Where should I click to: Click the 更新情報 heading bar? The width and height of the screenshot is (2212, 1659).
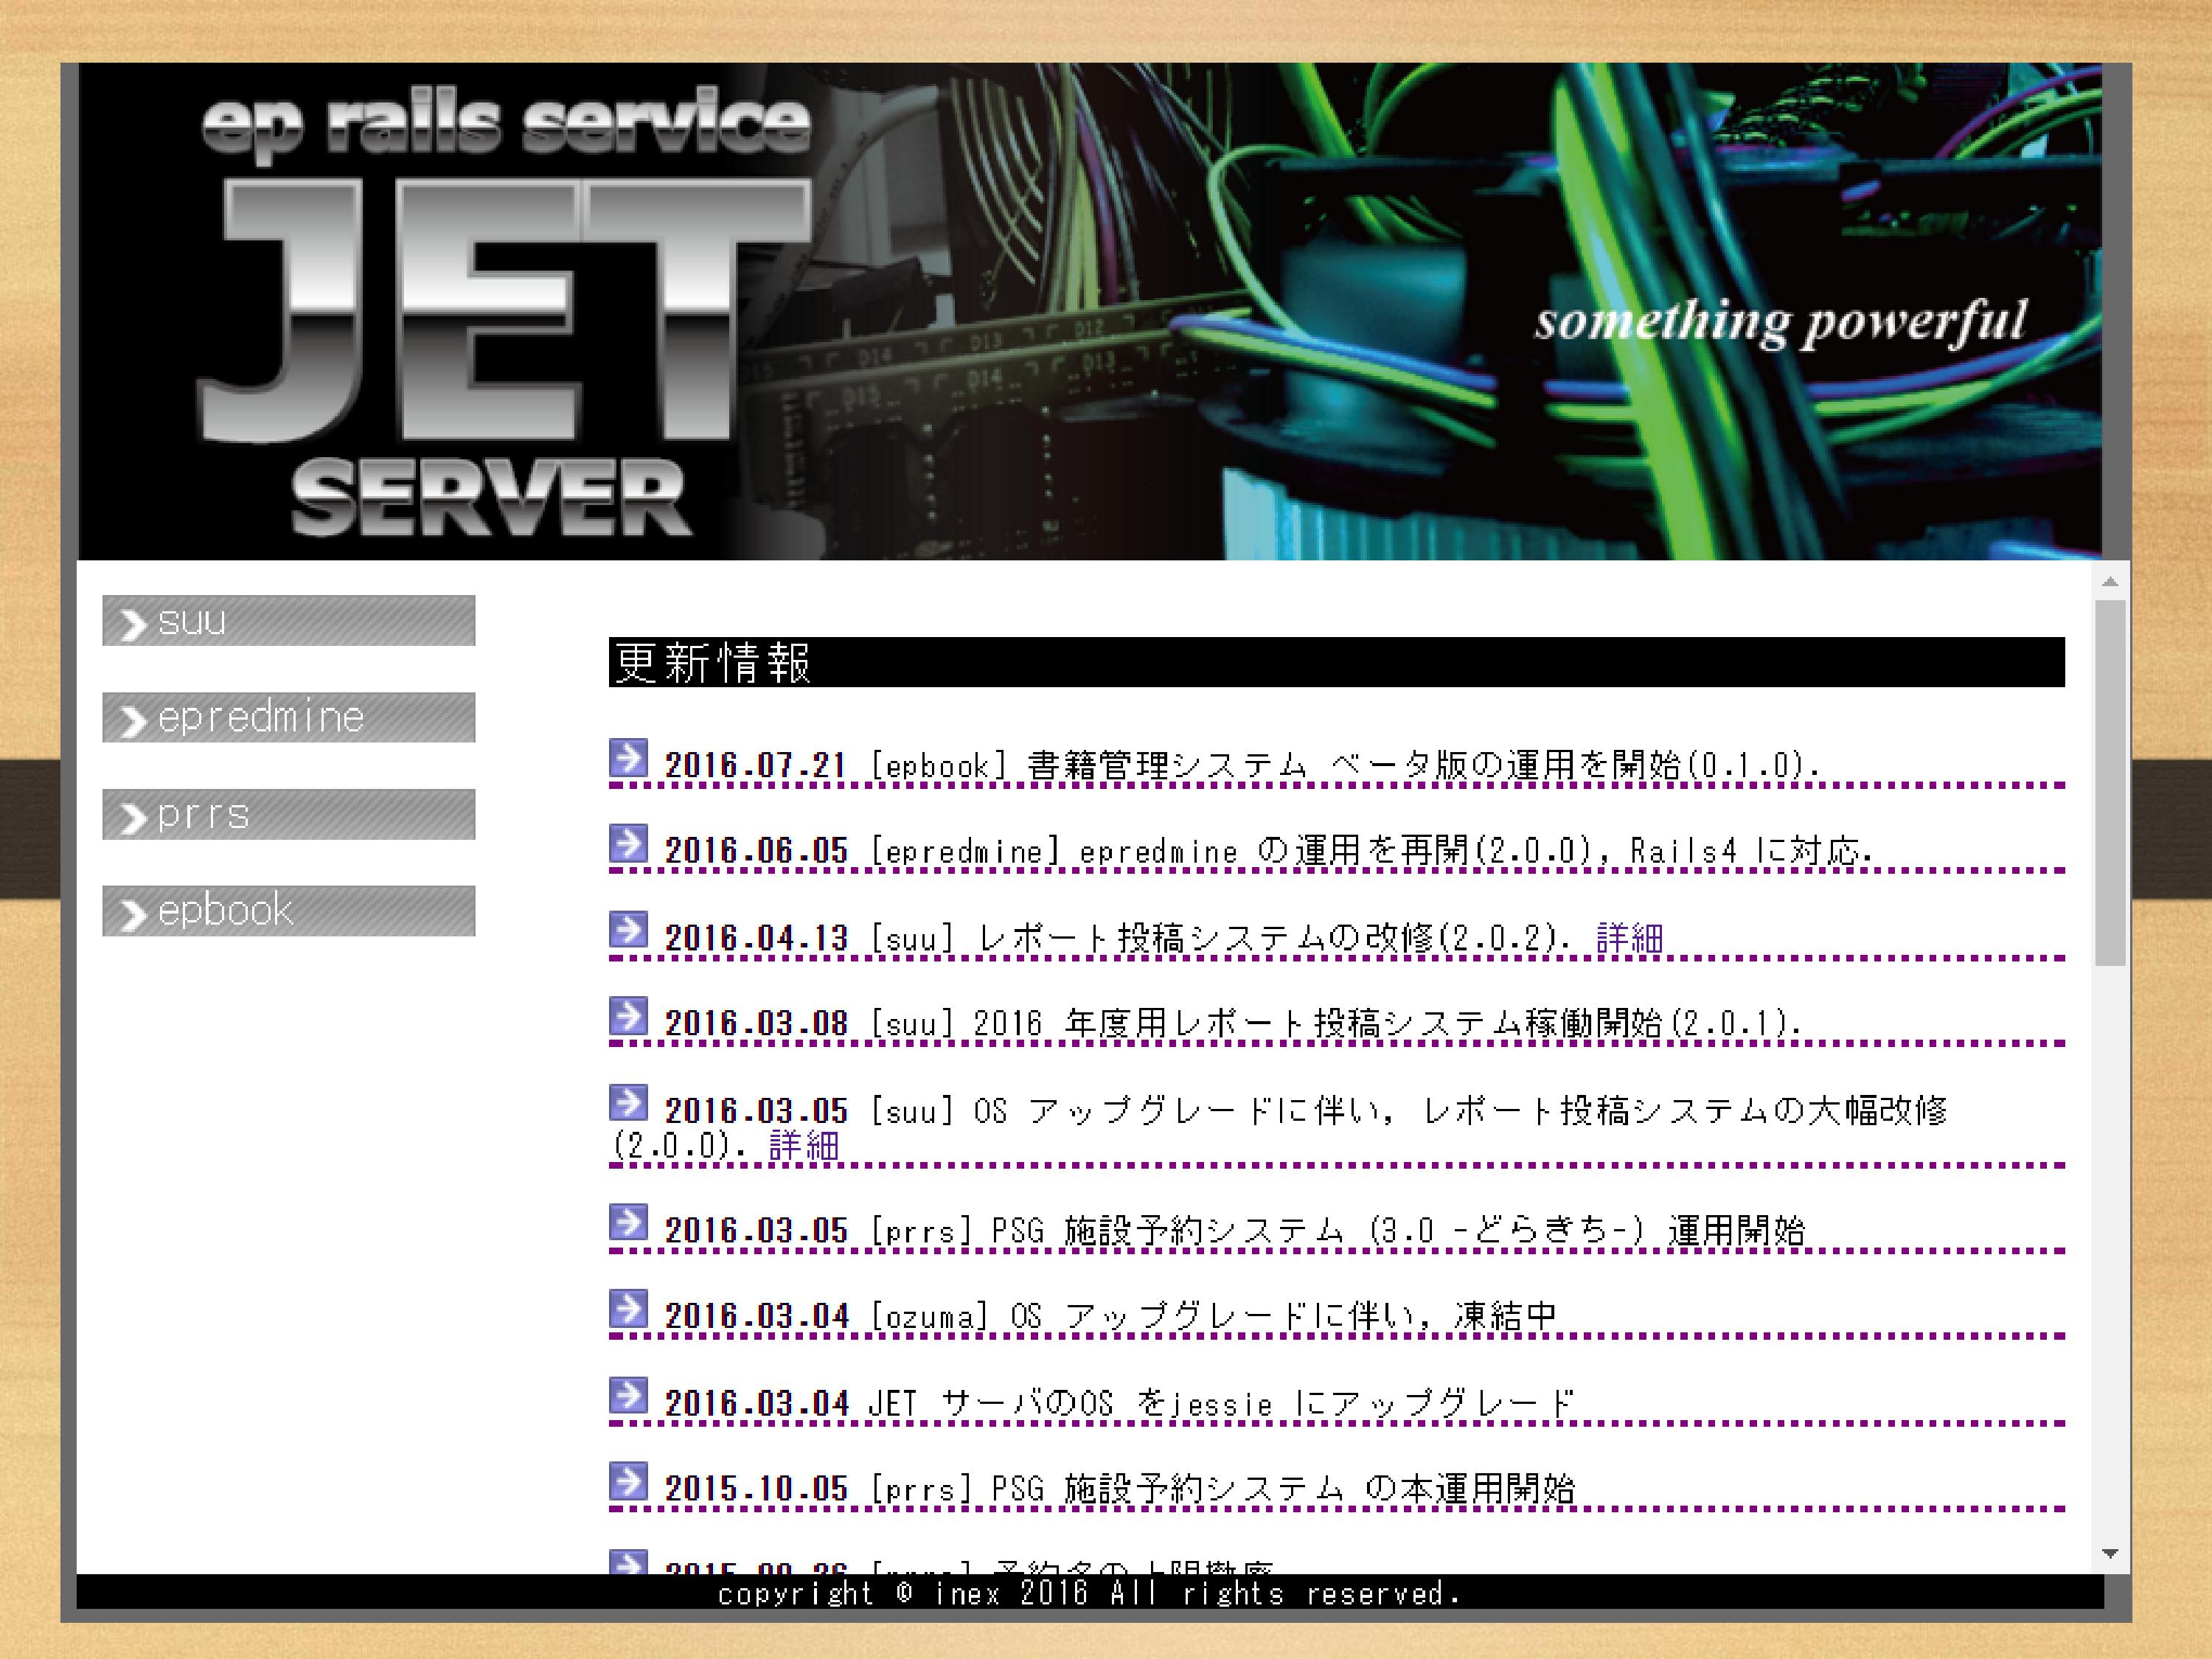point(1336,662)
